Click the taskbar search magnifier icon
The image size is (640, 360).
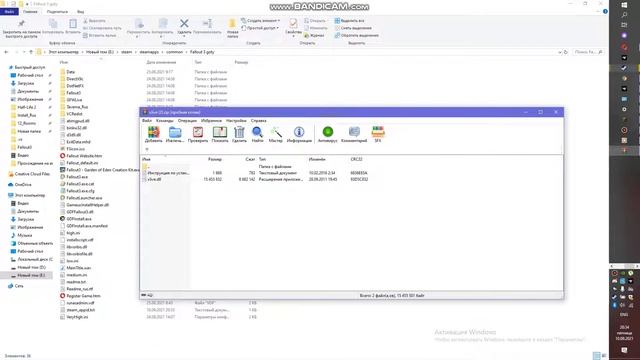pyautogui.click(x=624, y=15)
